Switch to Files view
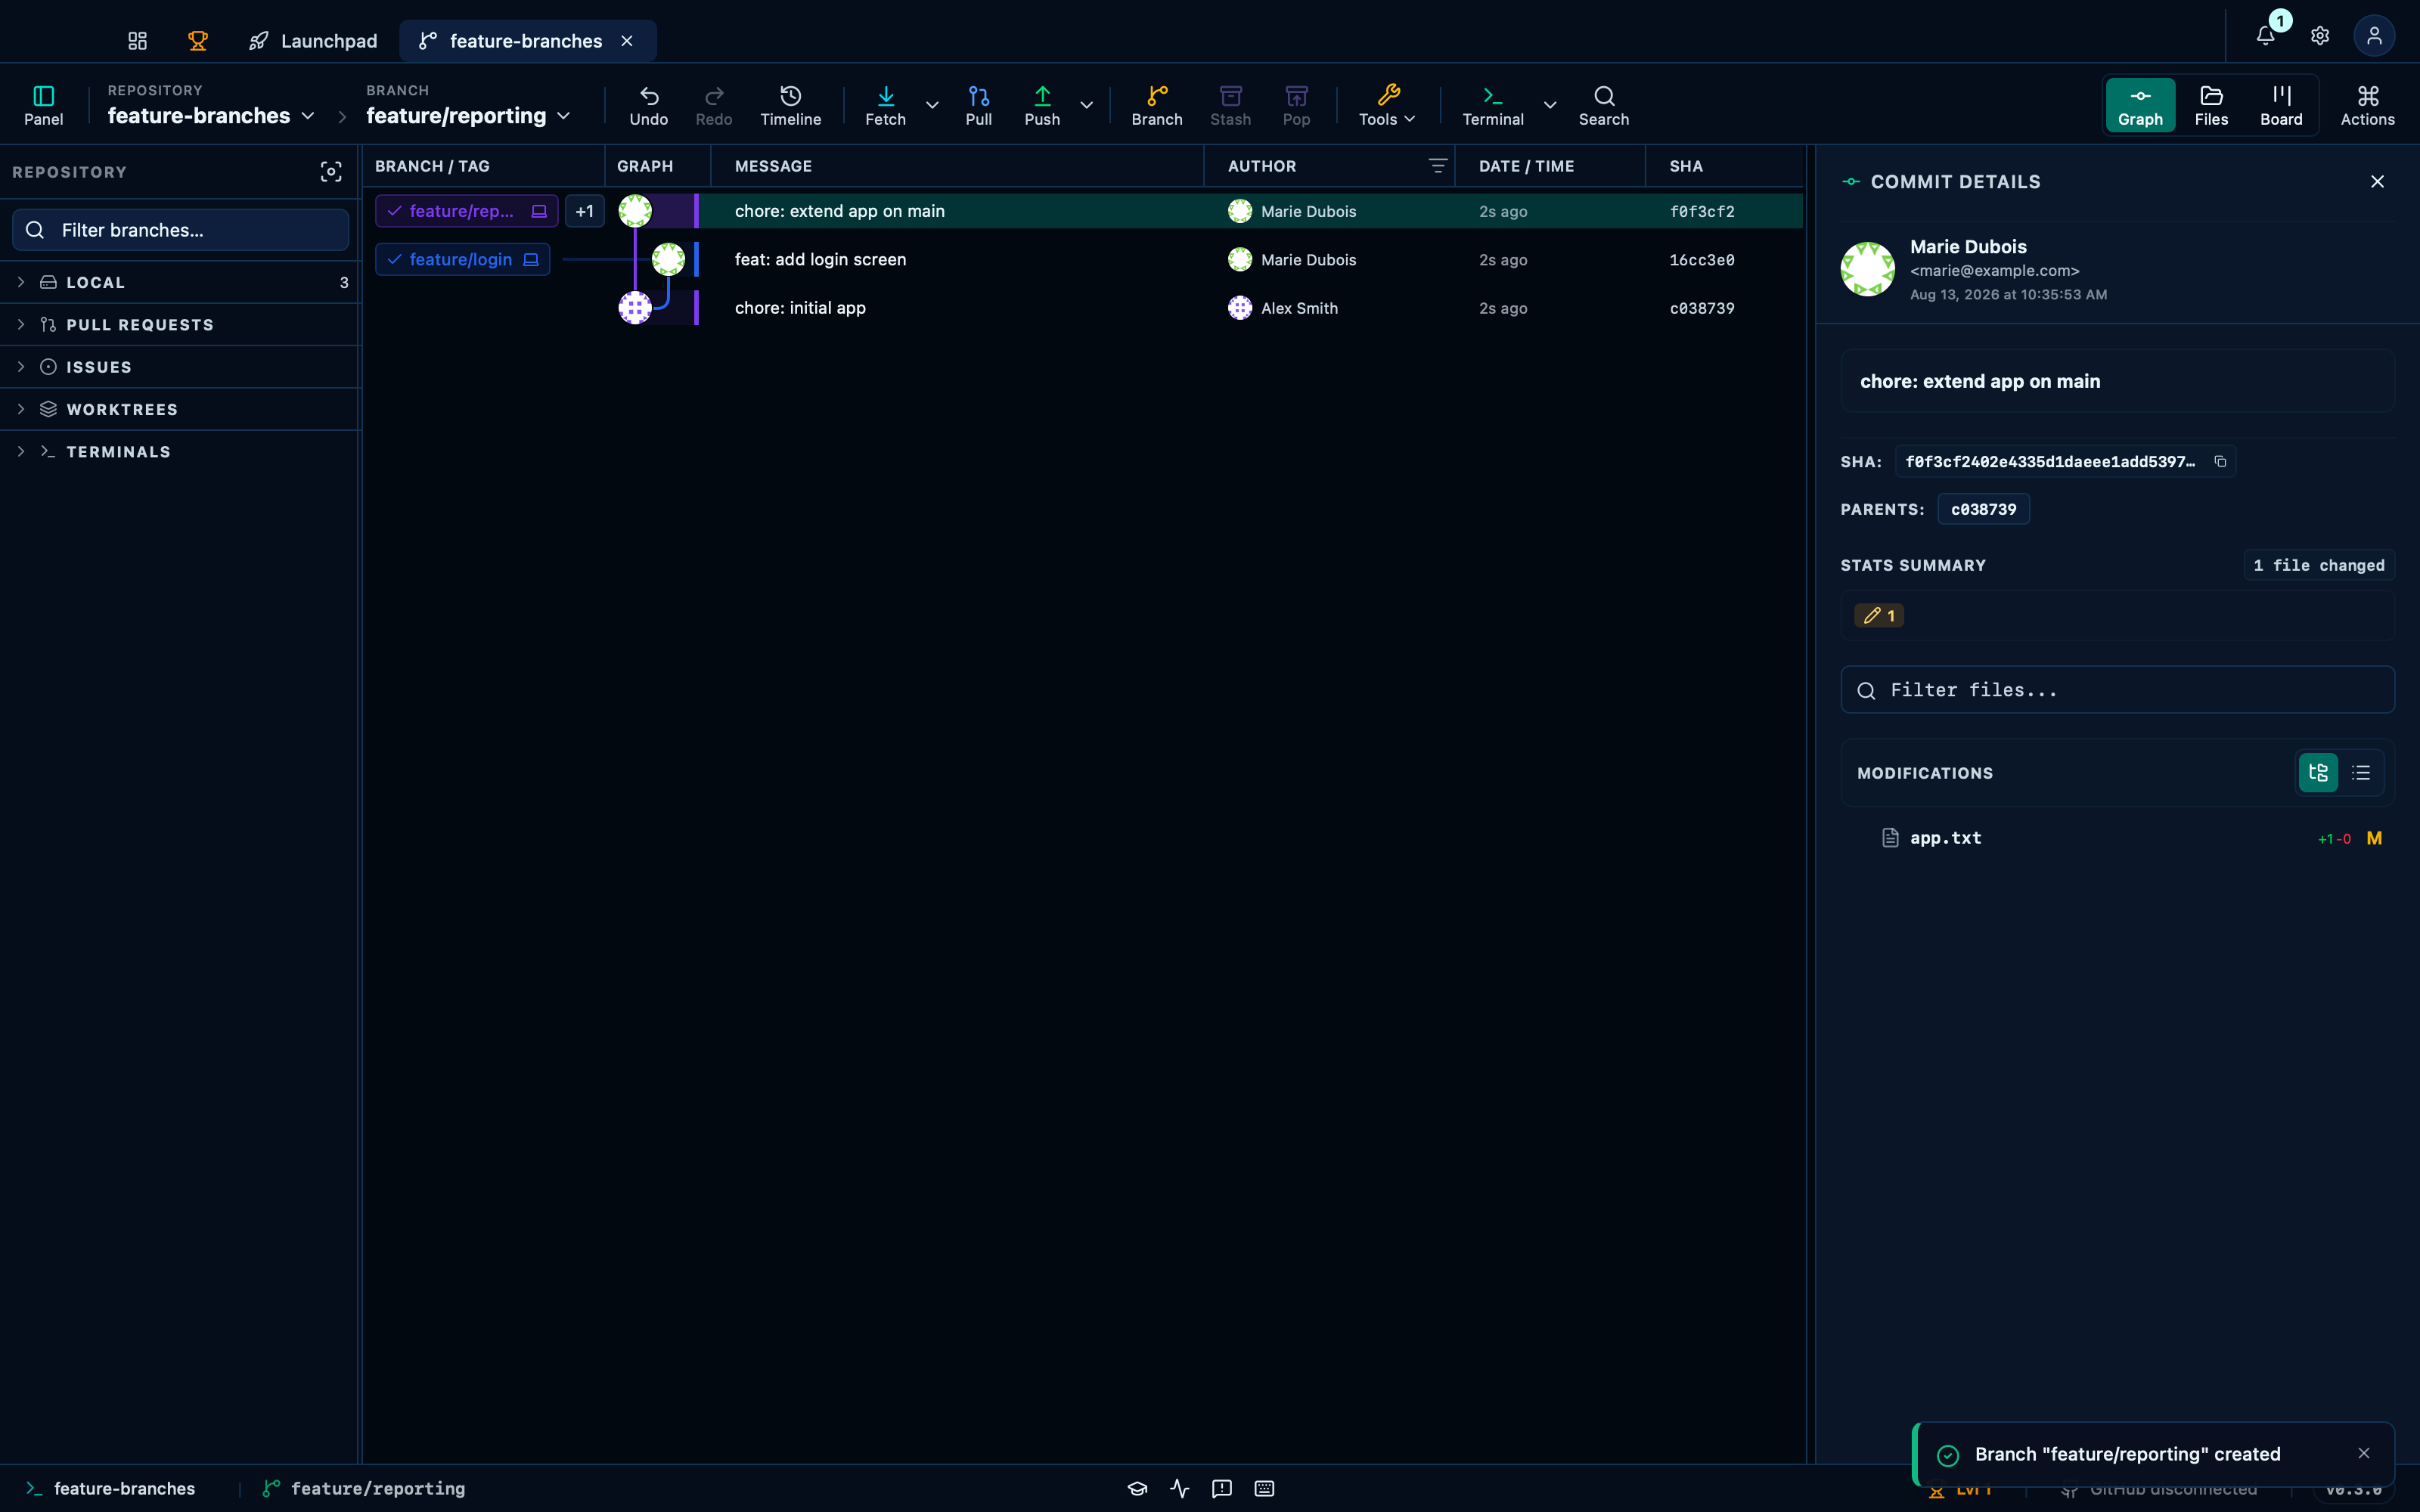The width and height of the screenshot is (2420, 1512). click(2211, 105)
